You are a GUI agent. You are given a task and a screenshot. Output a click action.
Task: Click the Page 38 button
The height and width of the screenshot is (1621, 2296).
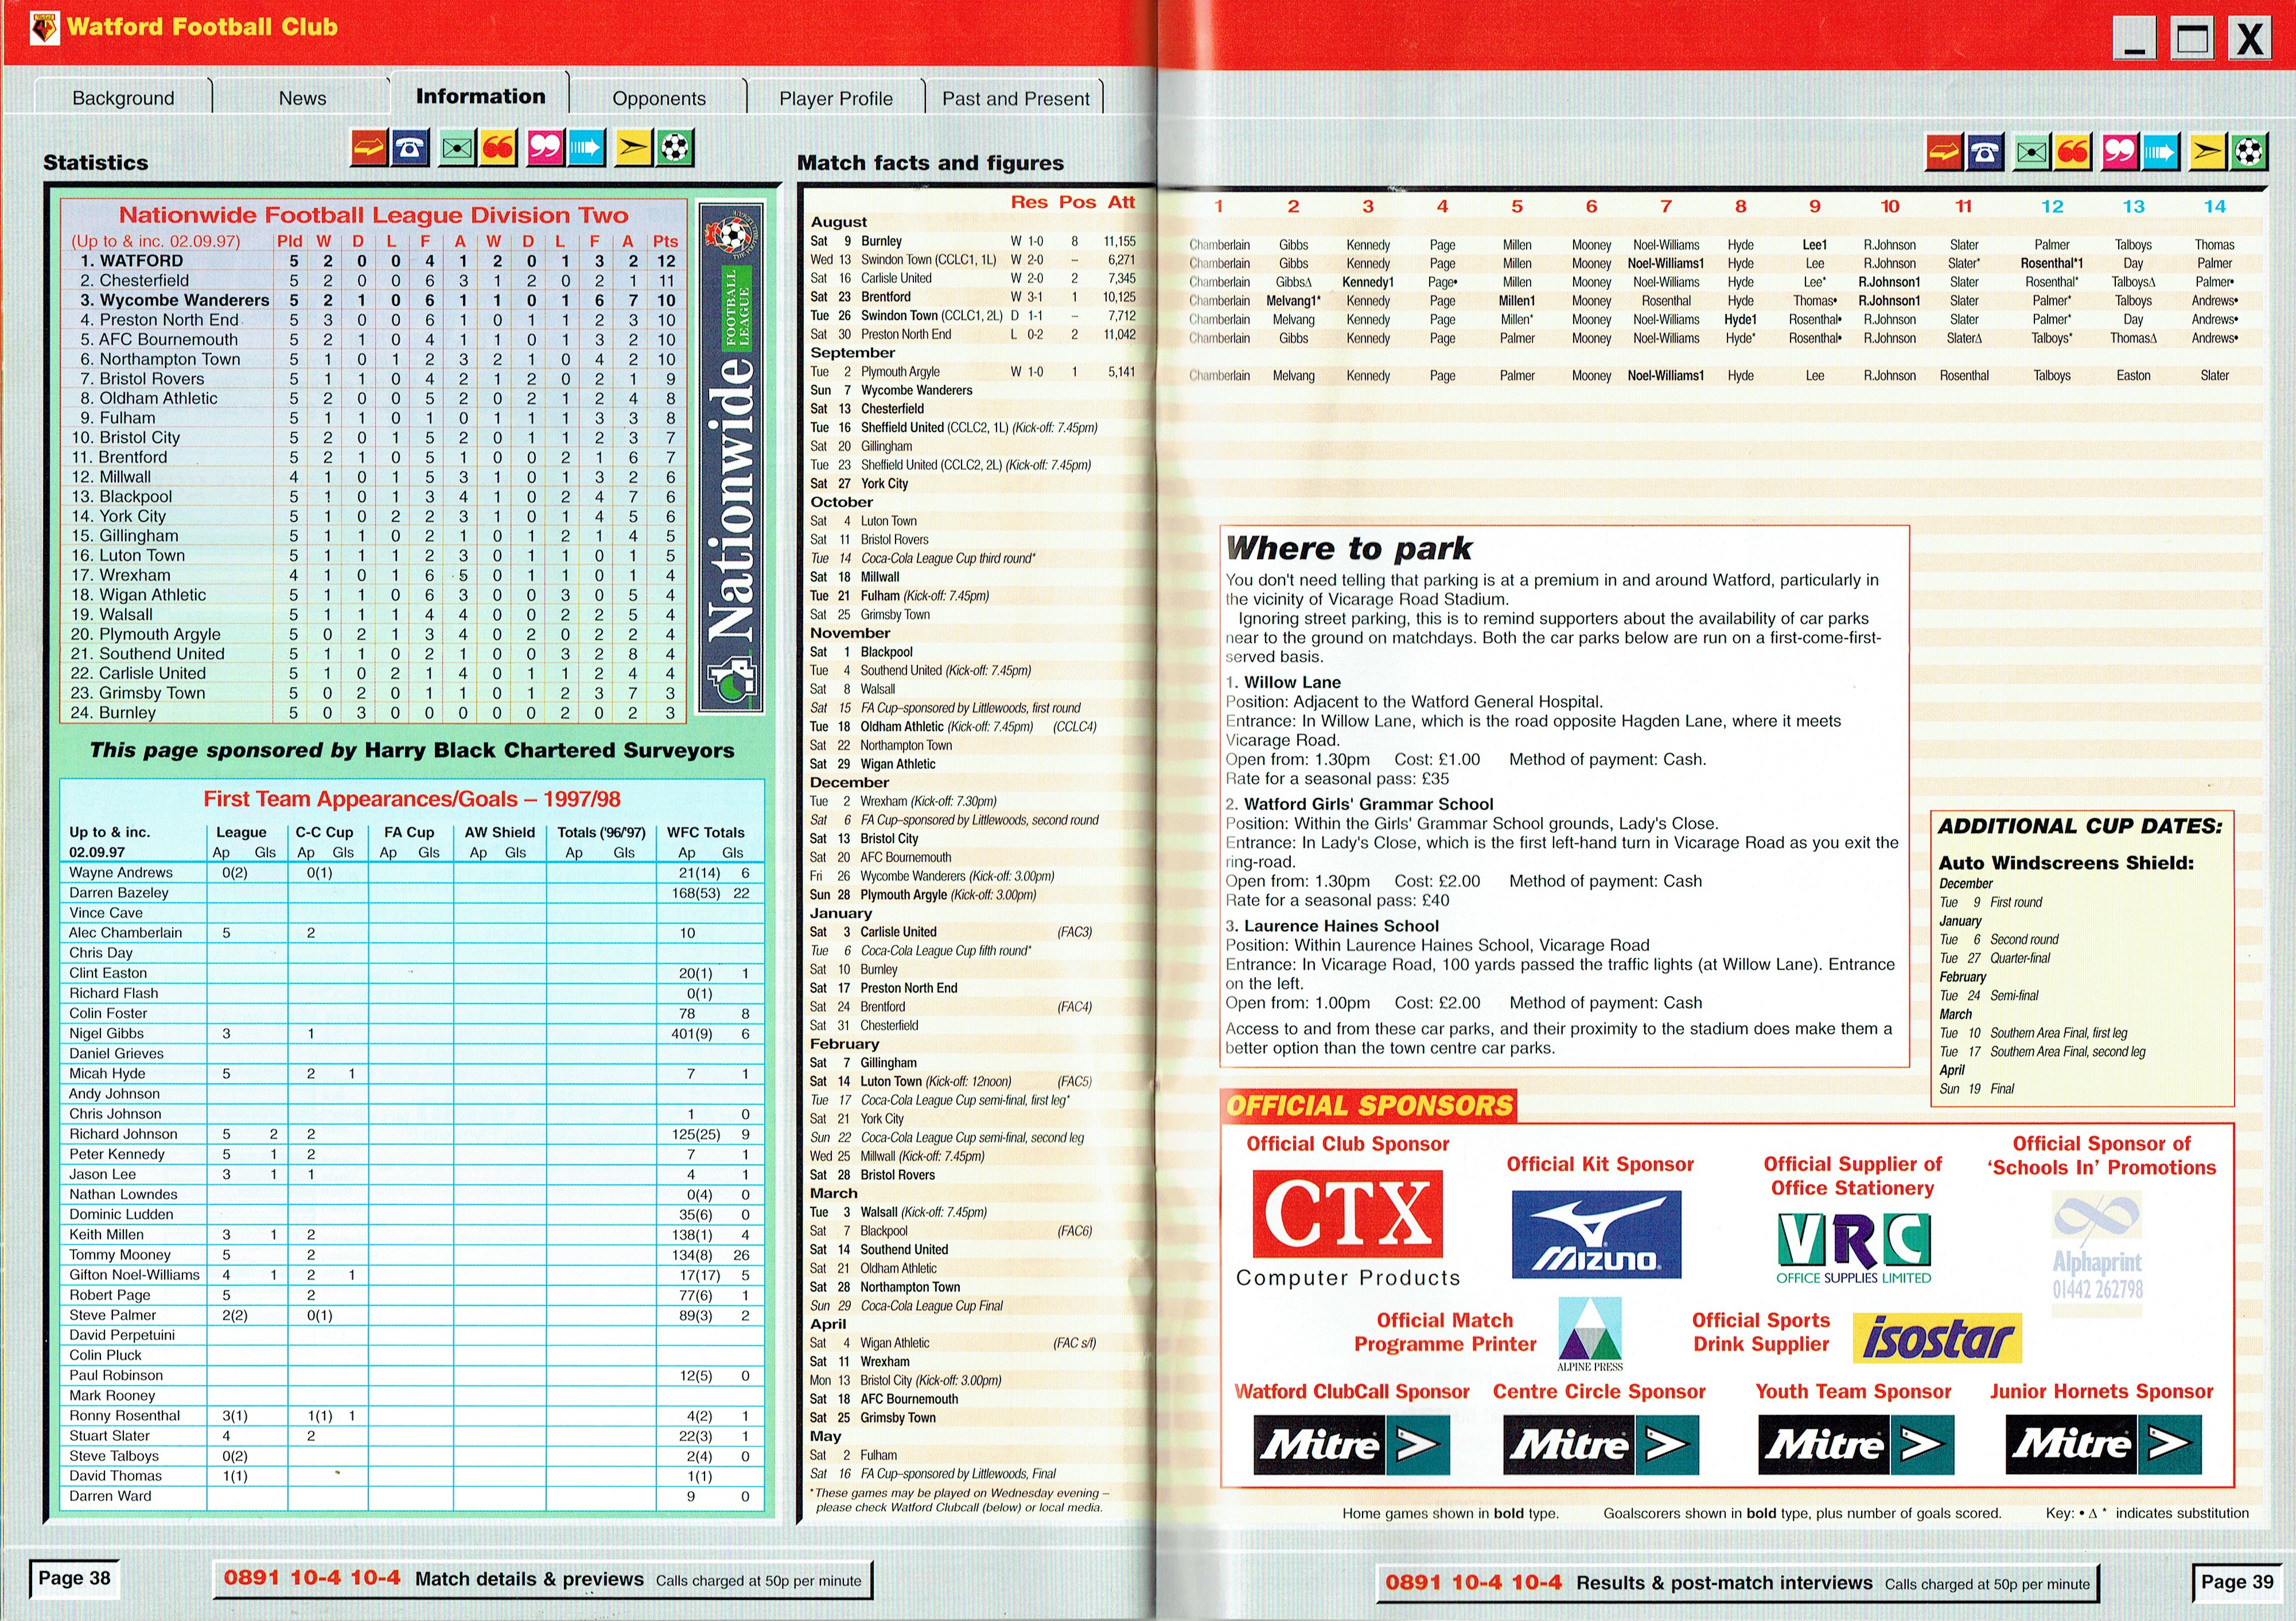pos(74,1578)
